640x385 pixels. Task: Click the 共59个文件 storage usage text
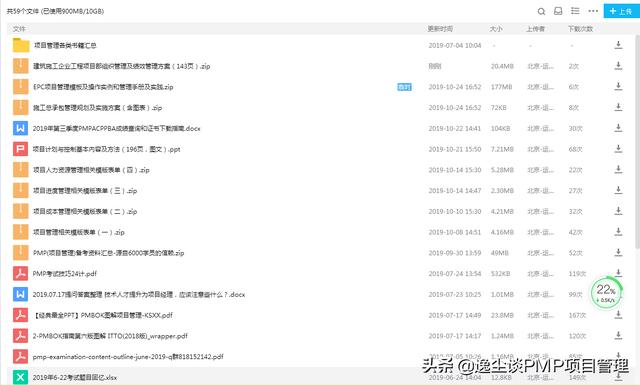pyautogui.click(x=55, y=11)
